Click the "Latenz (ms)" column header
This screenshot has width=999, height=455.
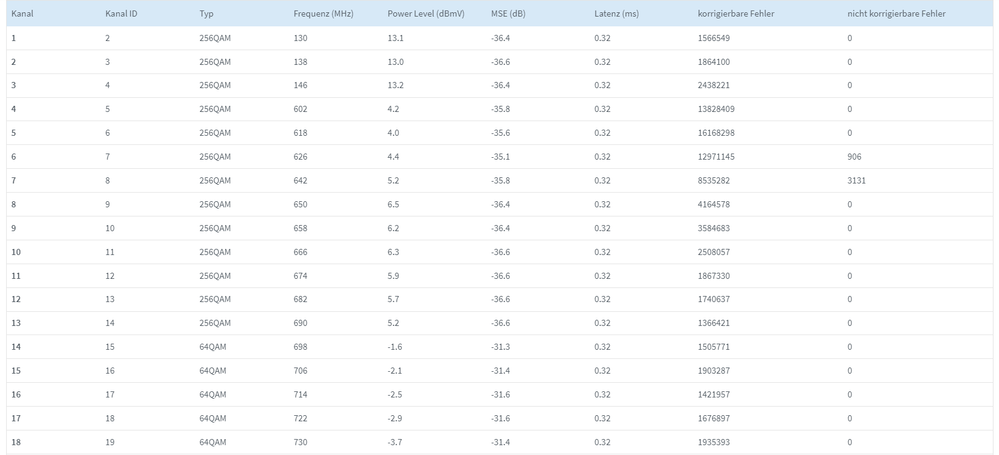616,14
